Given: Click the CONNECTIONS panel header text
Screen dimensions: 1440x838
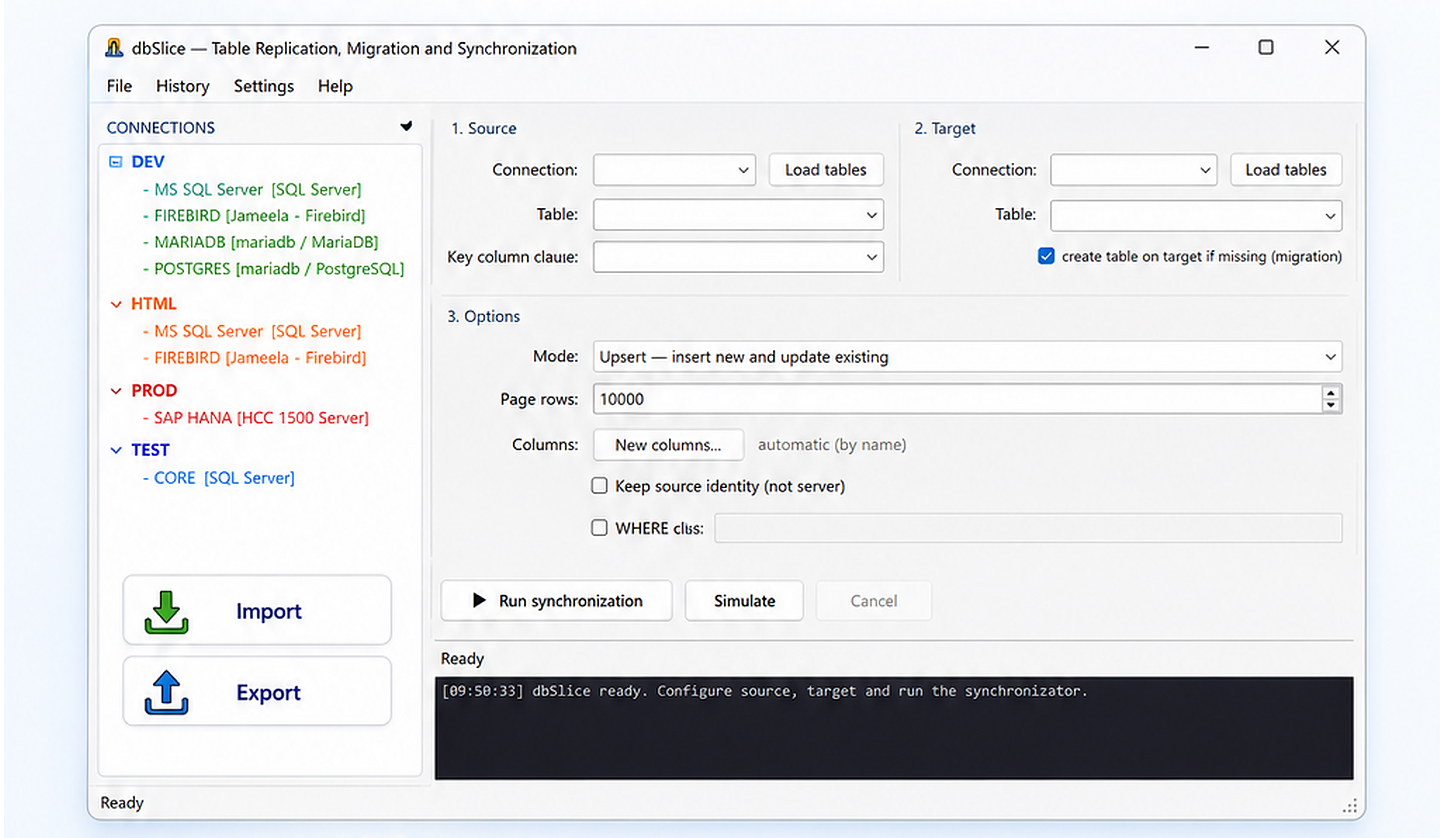Looking at the screenshot, I should pos(161,128).
